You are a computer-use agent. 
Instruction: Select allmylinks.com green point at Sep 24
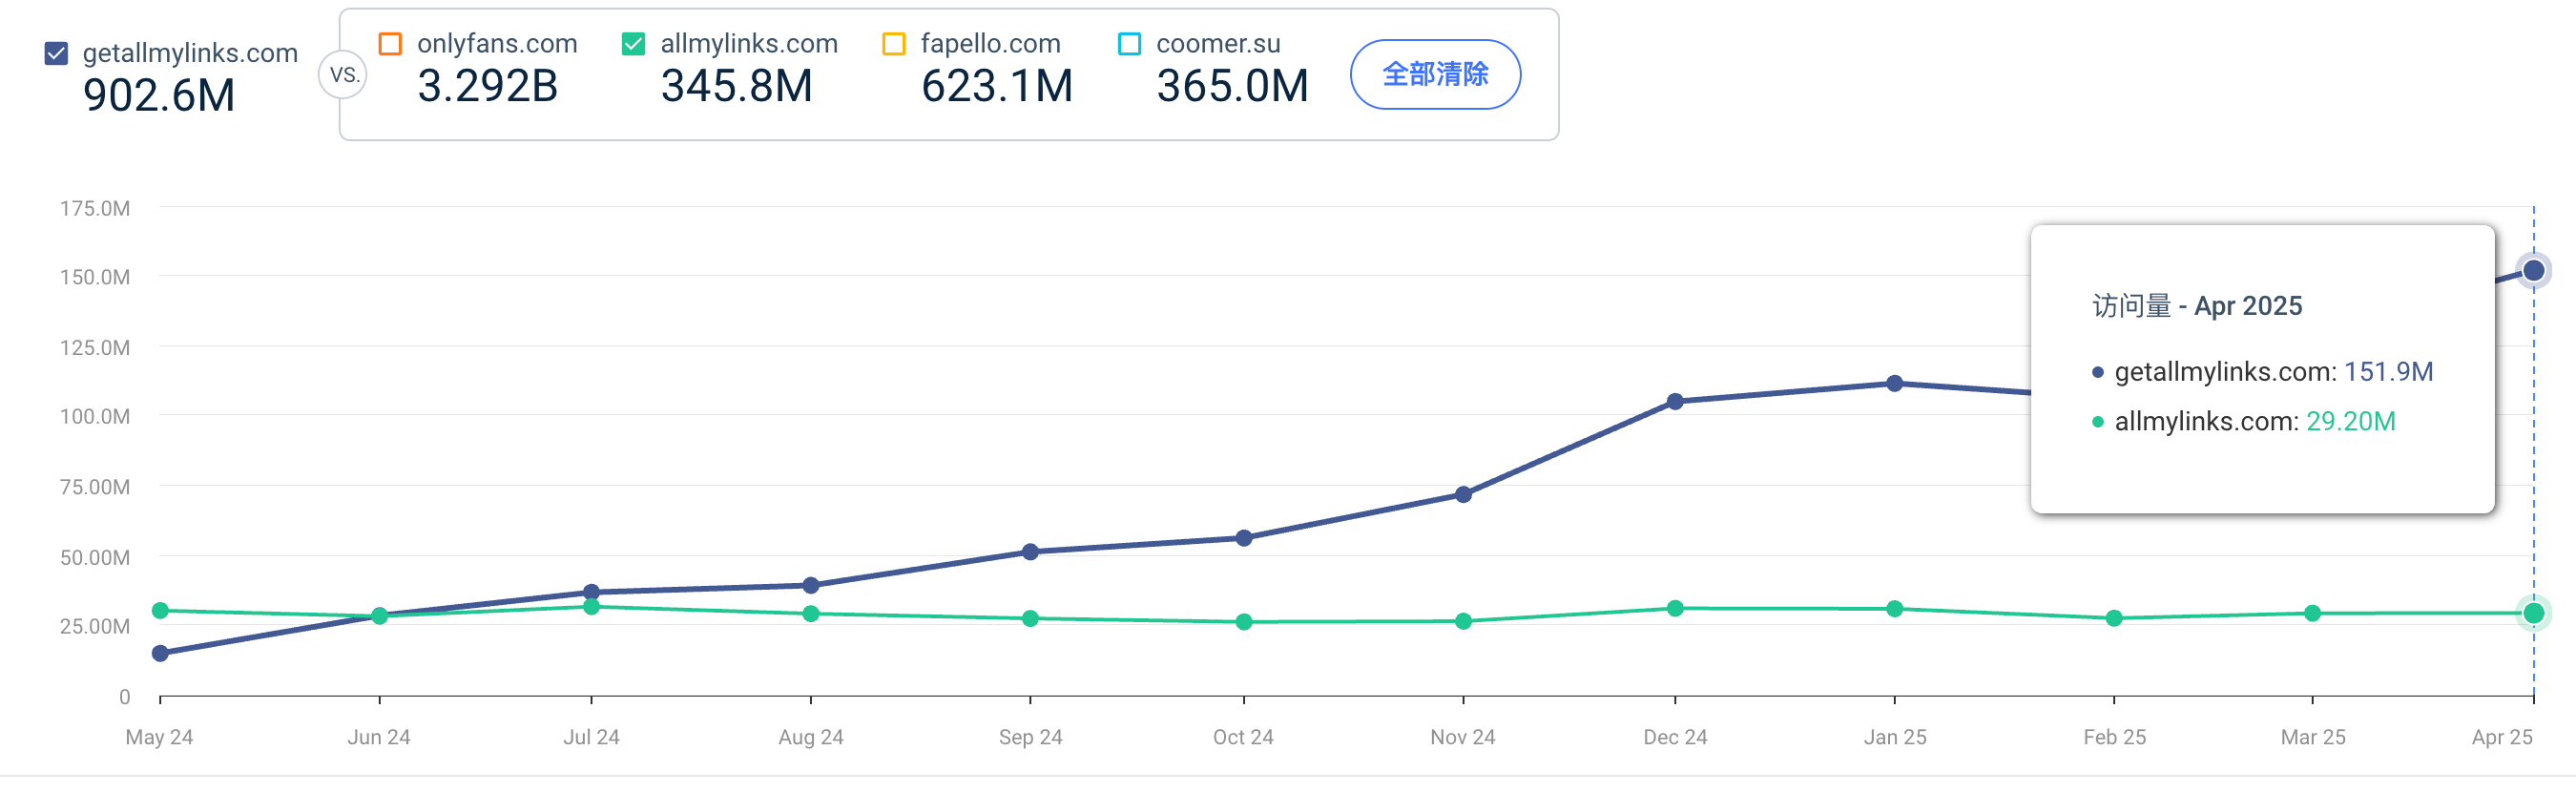point(1030,618)
